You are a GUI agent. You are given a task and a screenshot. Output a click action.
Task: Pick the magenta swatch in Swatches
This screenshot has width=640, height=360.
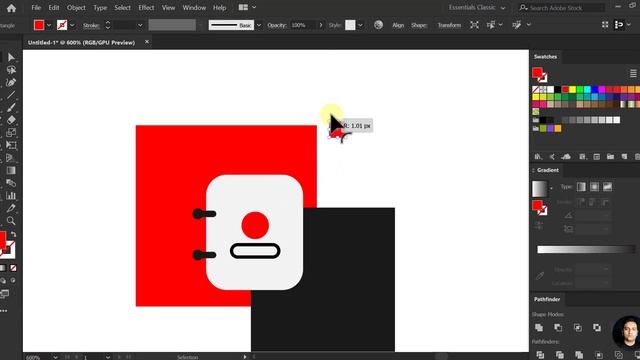pos(602,89)
